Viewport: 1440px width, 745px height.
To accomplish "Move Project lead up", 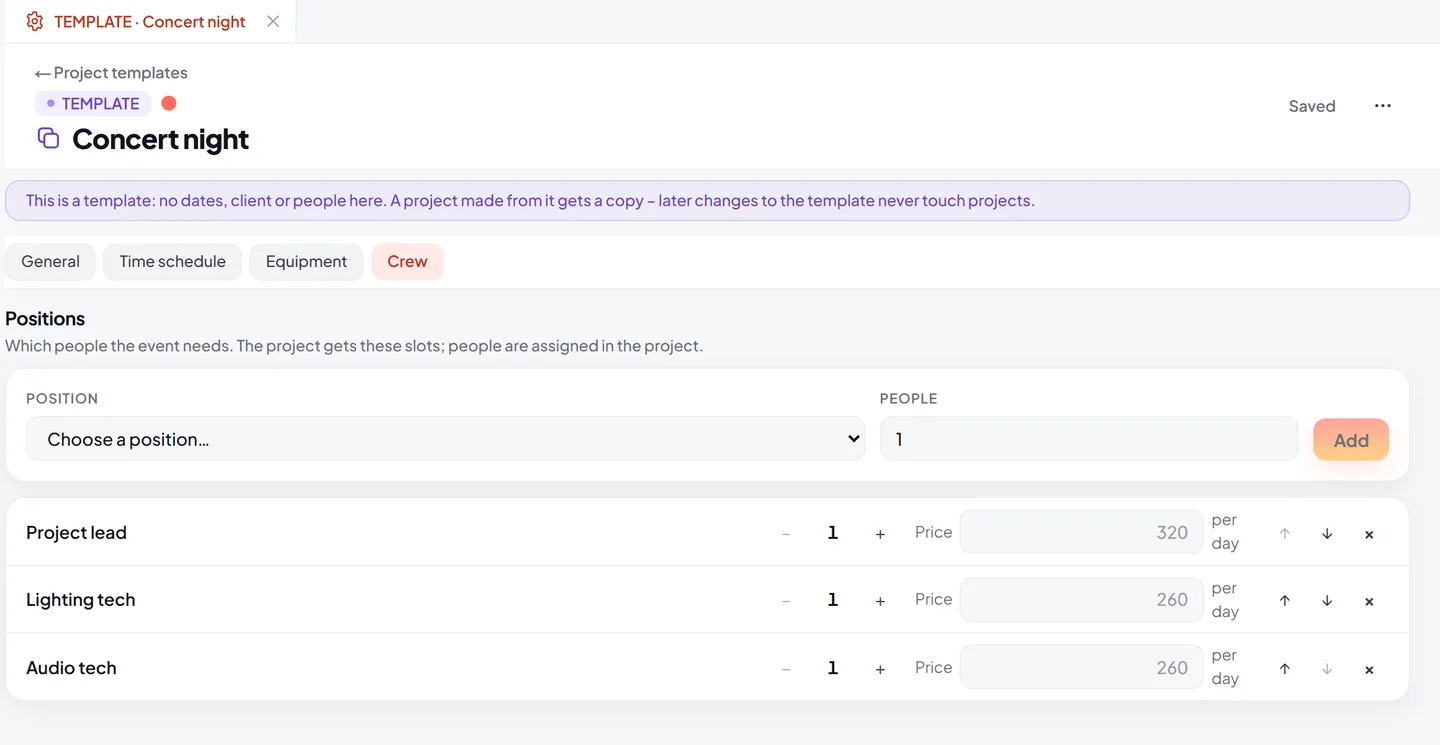I will click(1285, 534).
